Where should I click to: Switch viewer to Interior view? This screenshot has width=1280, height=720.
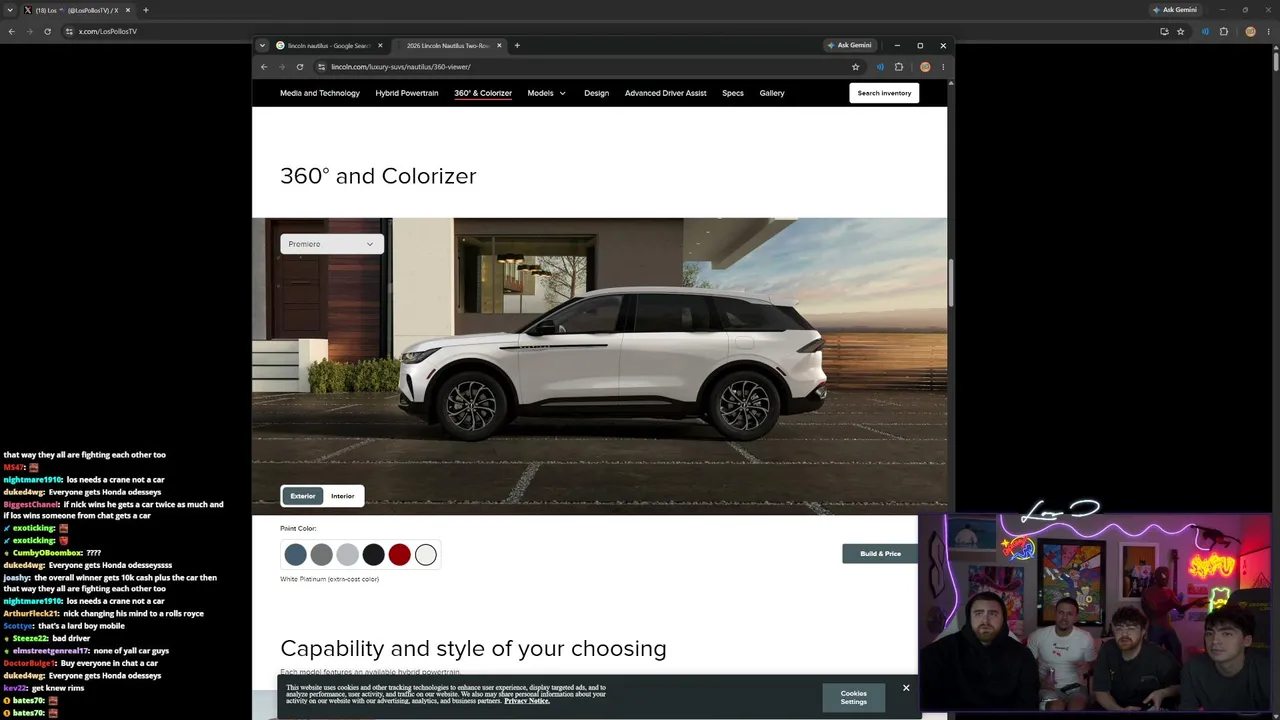(x=343, y=496)
